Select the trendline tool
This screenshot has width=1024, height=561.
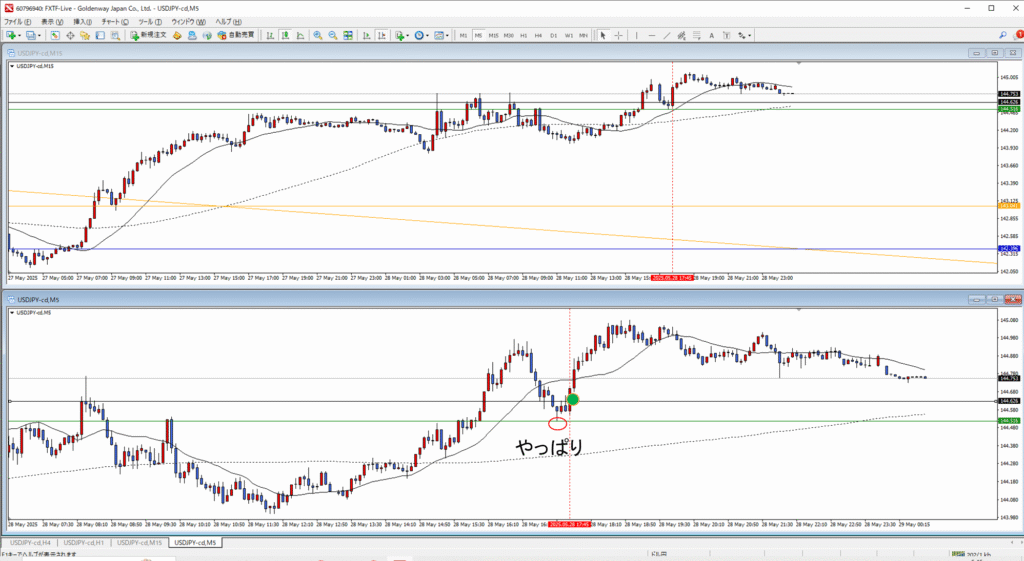667,35
